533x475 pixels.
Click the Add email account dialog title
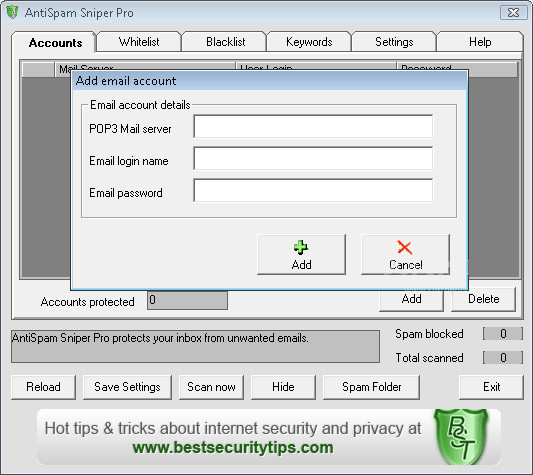pyautogui.click(x=126, y=81)
